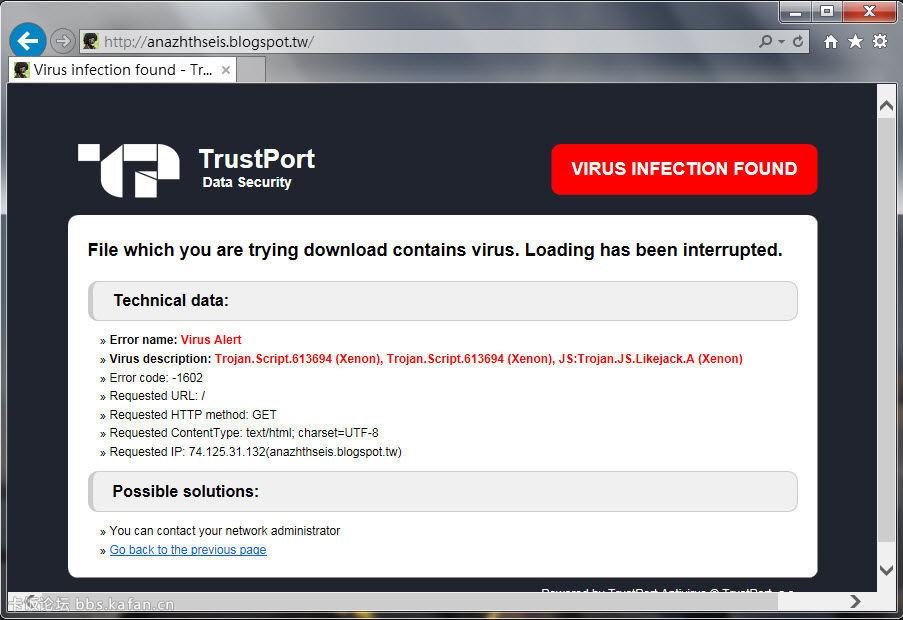Click the 'Error code: -1602' line

click(x=156, y=378)
